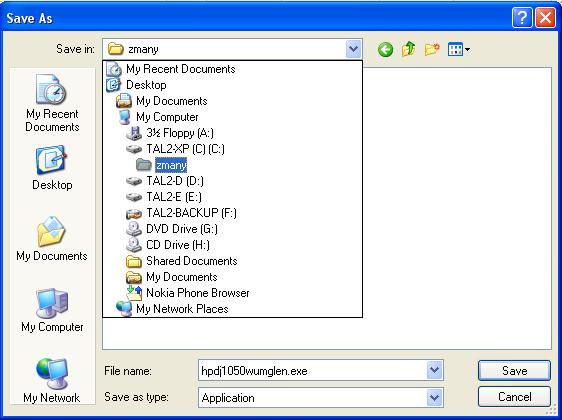Go back with the green arrow icon

point(386,49)
